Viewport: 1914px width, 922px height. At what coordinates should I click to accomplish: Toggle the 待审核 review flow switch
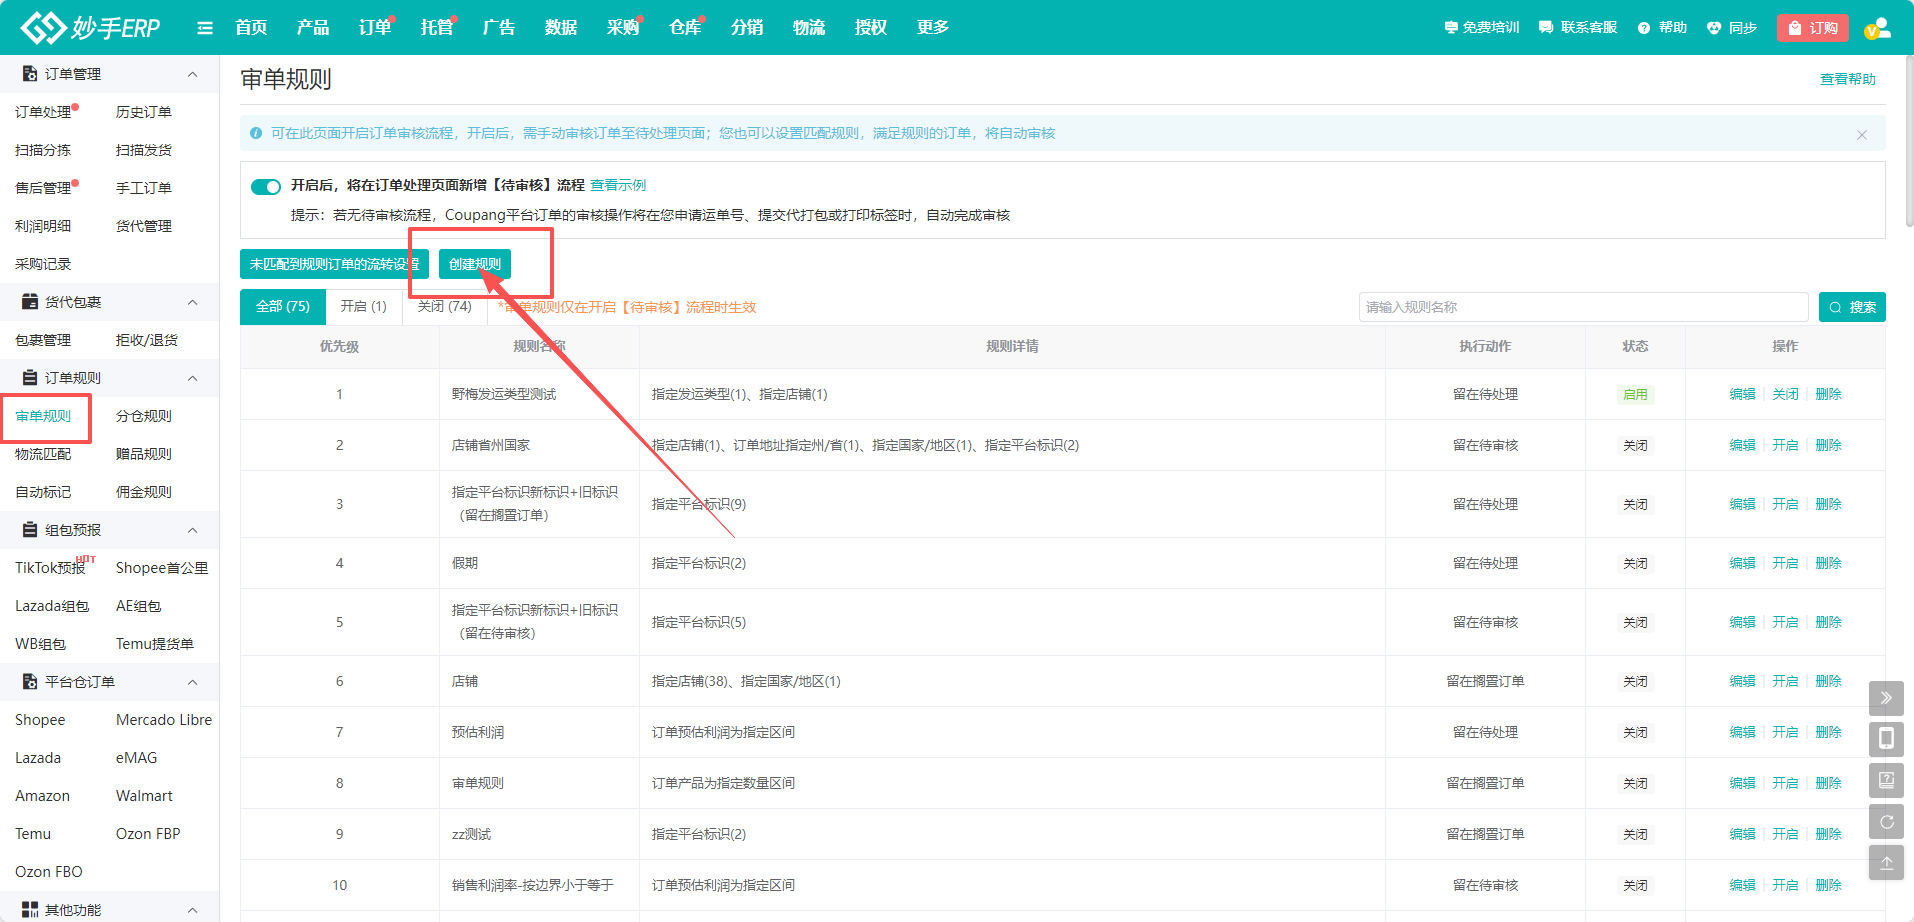tap(266, 187)
